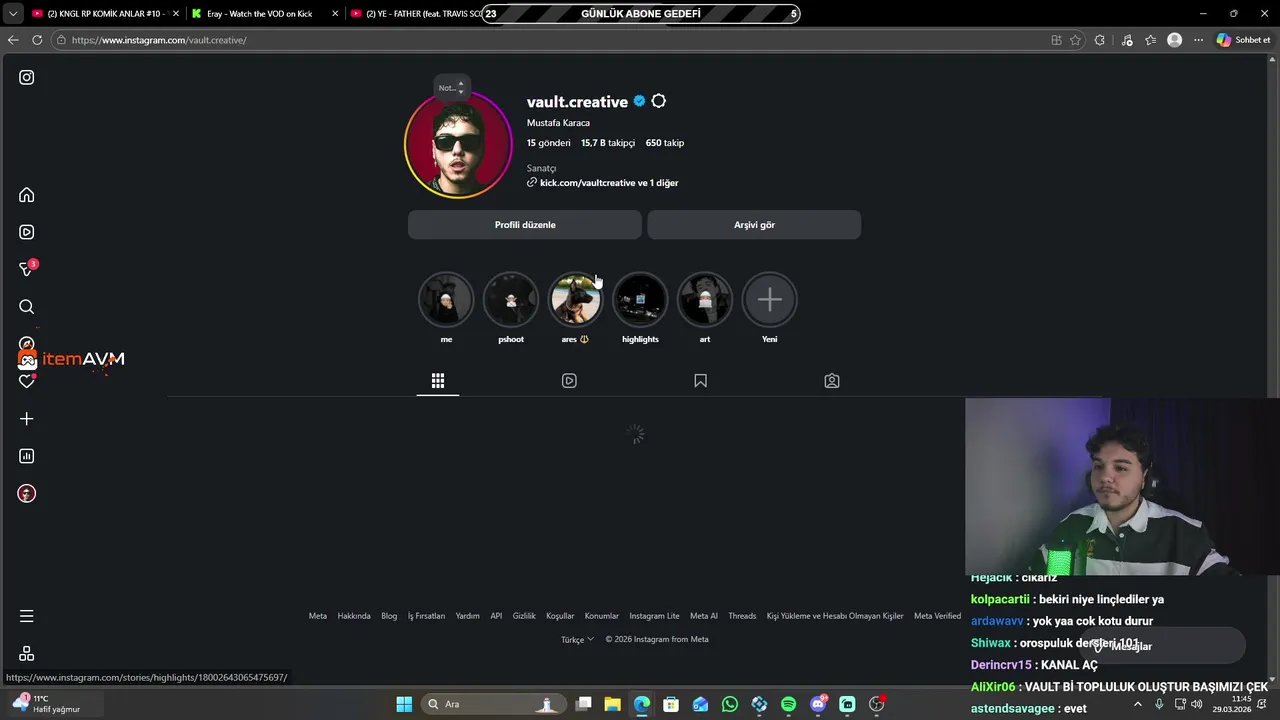Open the settings gear next to username

point(658,101)
